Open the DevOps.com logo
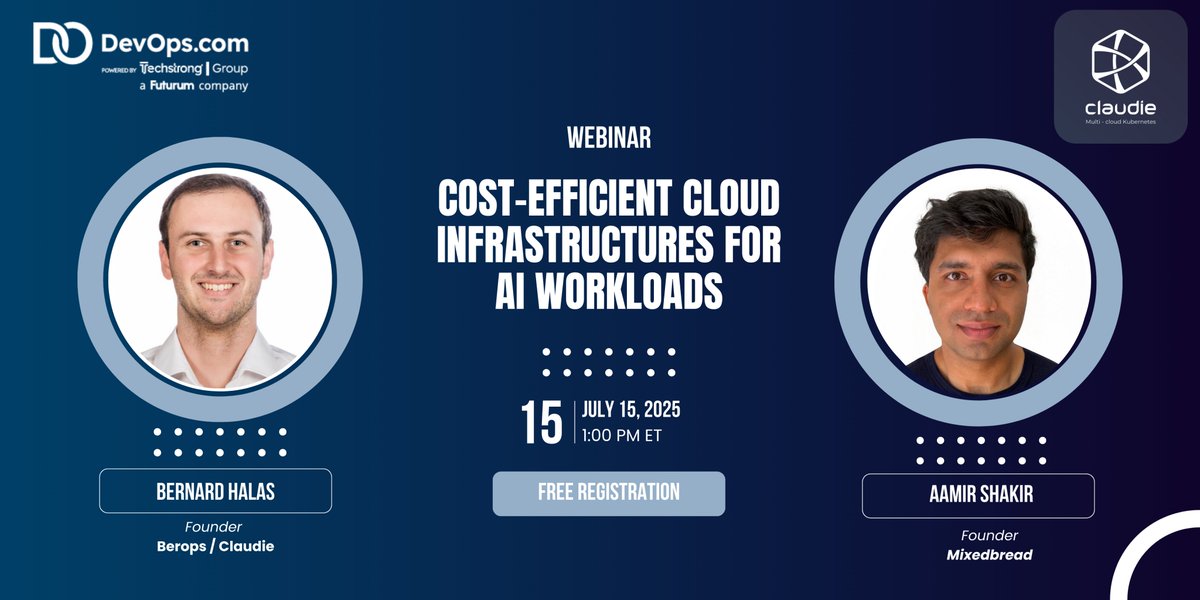The height and width of the screenshot is (600, 1200). pyautogui.click(x=141, y=44)
